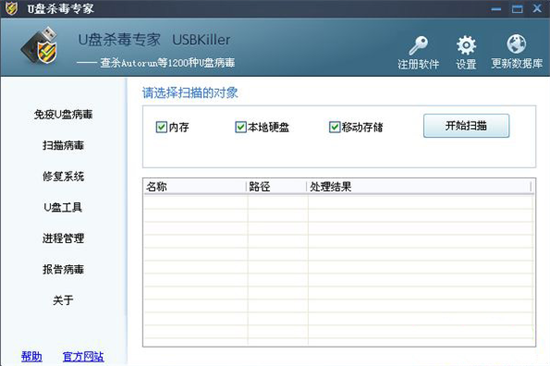
Task: Open the 帮助 link
Action: coord(32,357)
